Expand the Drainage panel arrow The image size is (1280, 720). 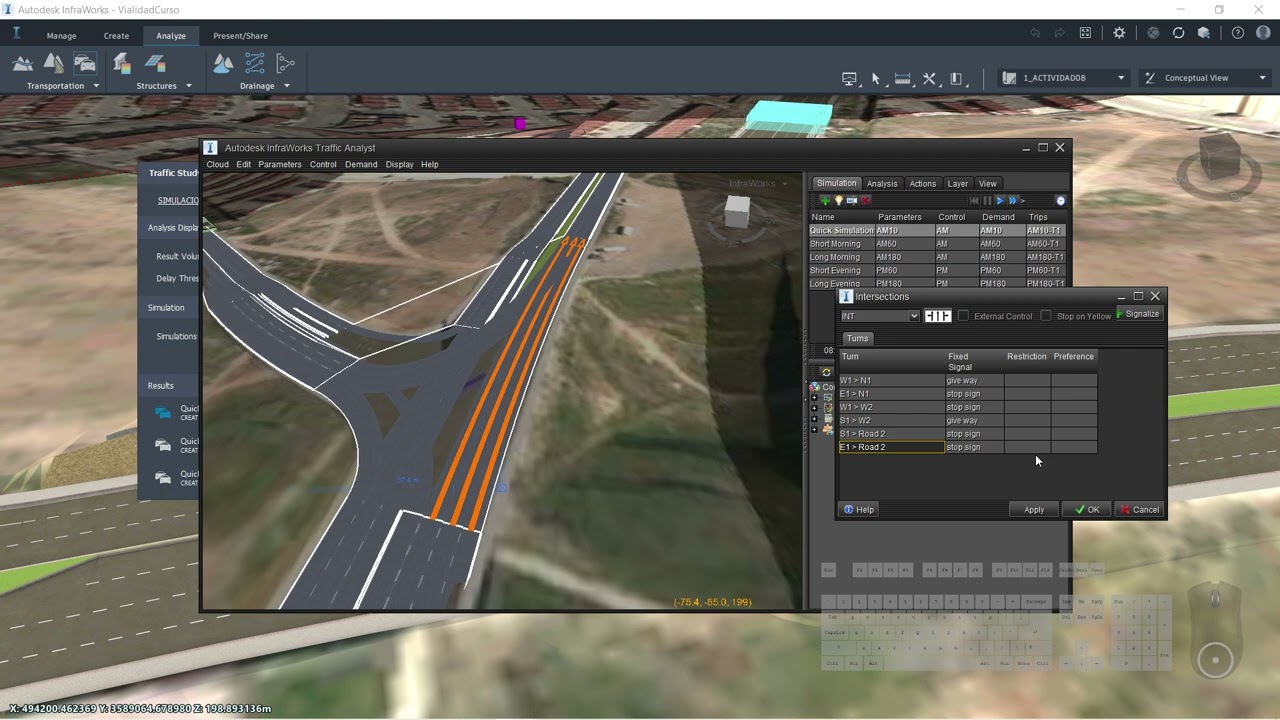(287, 86)
